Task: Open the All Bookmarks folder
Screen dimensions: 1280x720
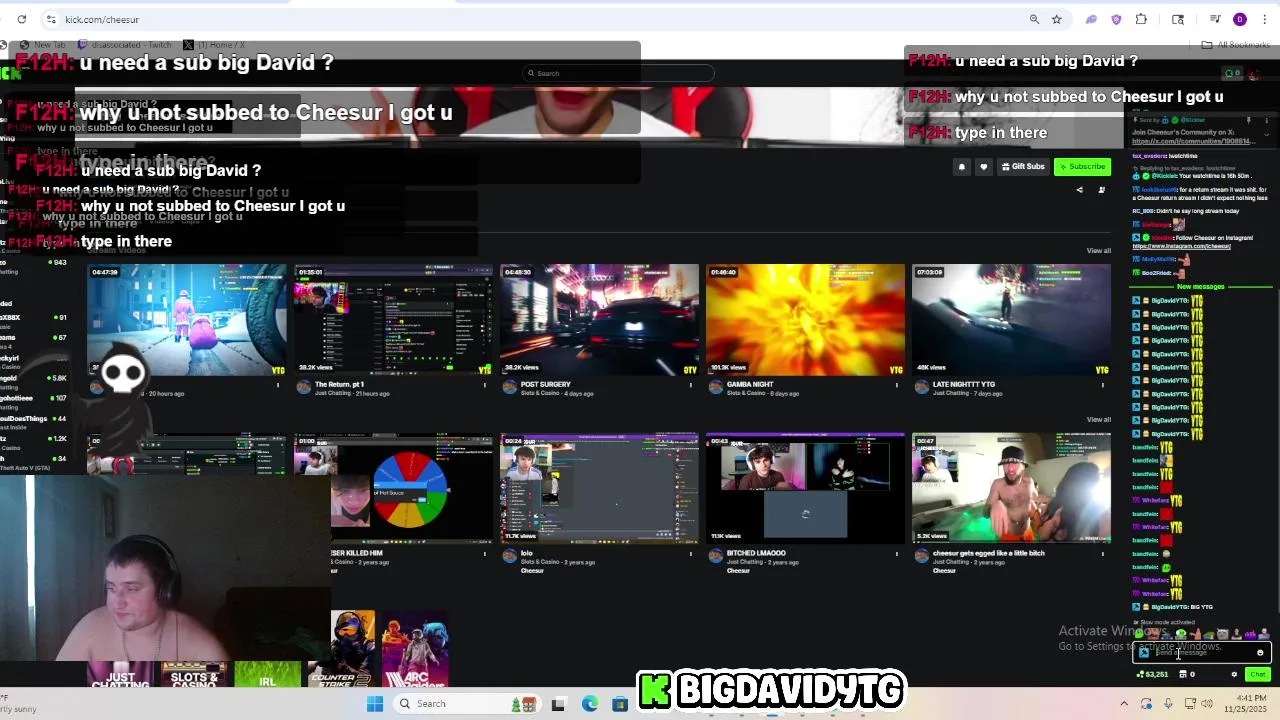Action: click(x=1235, y=45)
